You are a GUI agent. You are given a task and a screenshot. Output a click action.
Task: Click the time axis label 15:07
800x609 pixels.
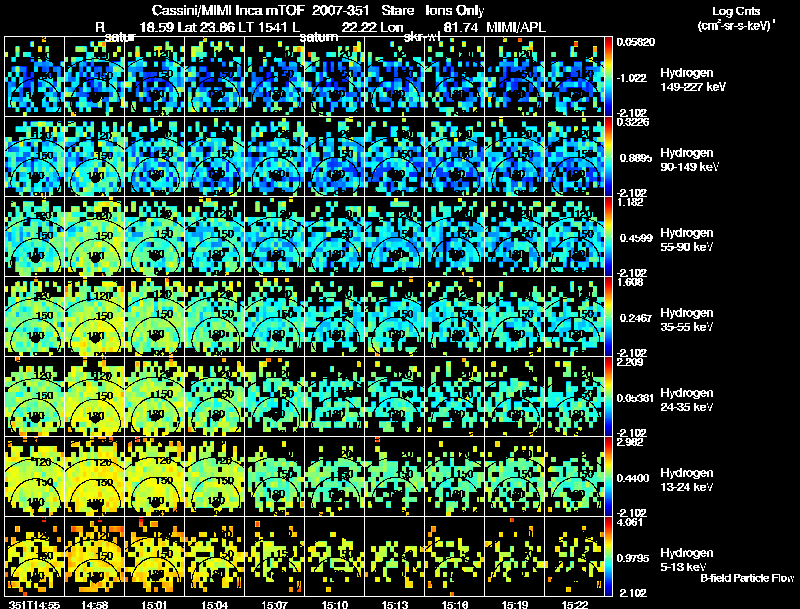click(274, 605)
